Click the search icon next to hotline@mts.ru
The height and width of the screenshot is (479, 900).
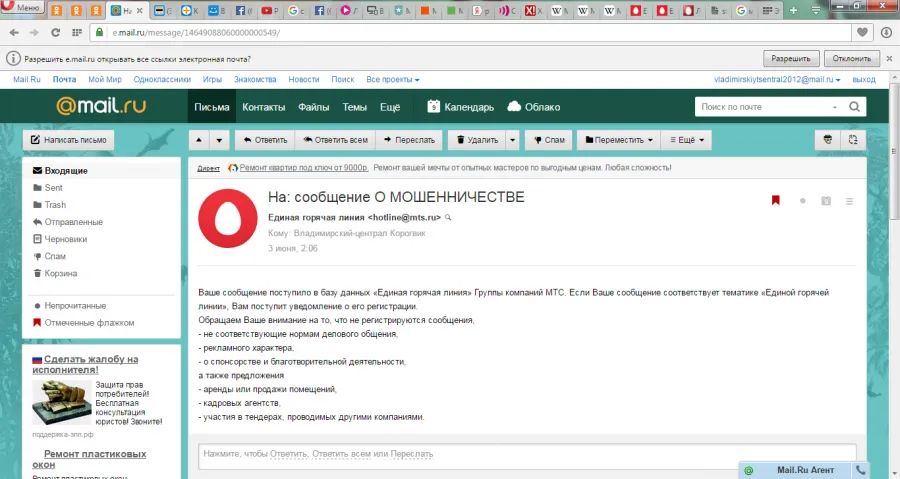(448, 217)
